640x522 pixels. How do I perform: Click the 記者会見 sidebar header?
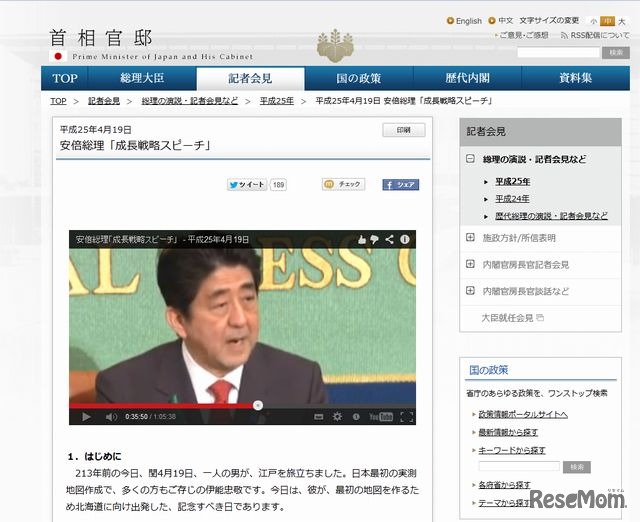click(x=540, y=132)
